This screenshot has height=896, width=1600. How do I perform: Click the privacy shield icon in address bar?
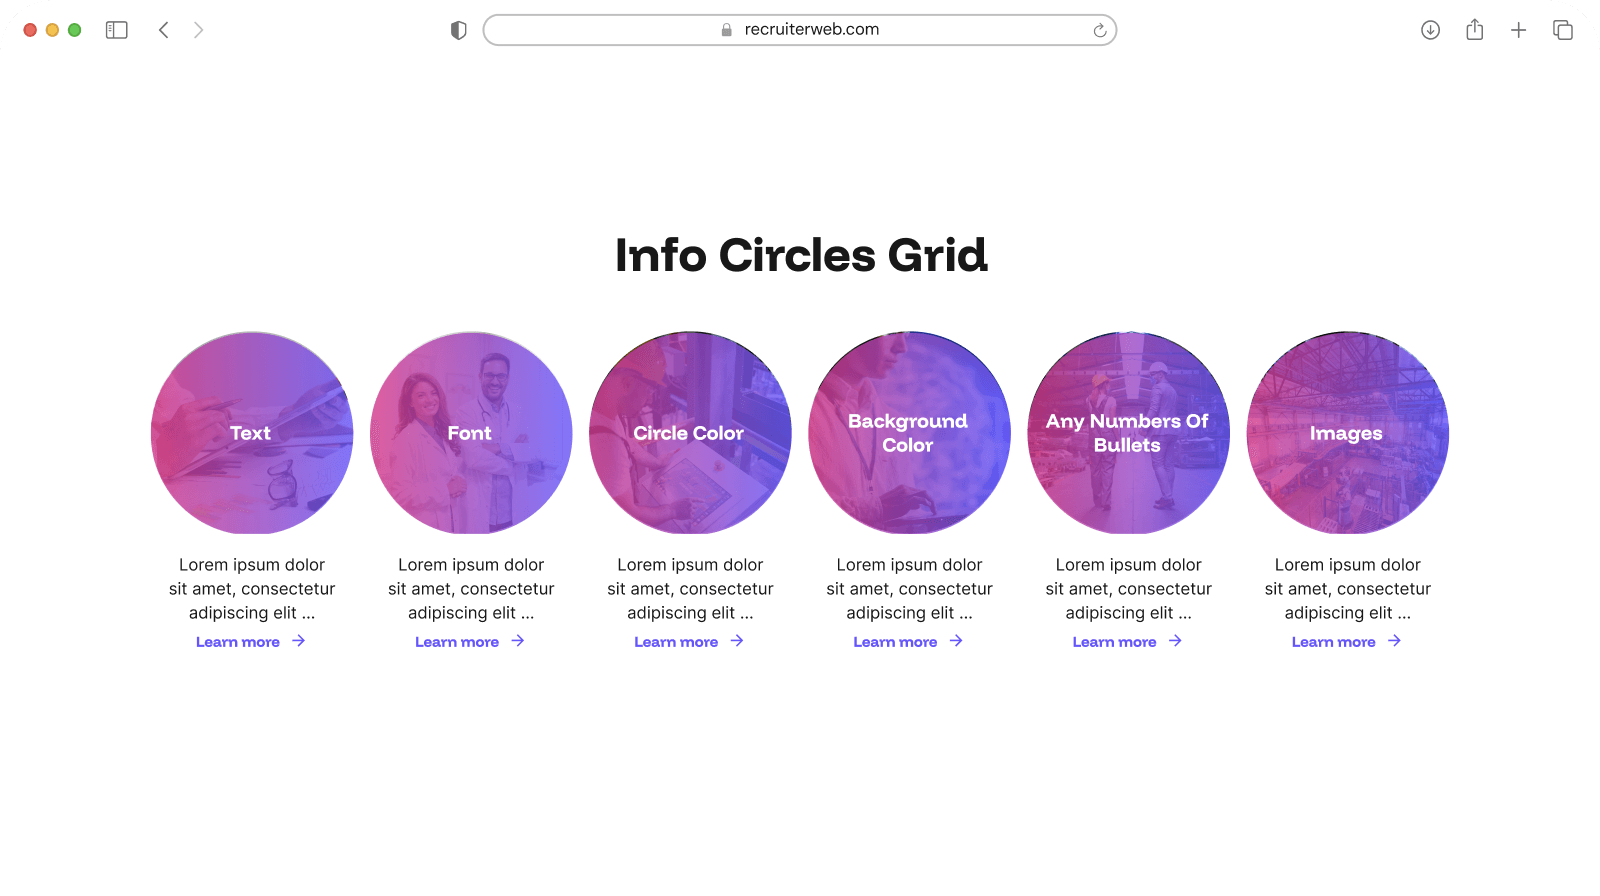click(x=458, y=29)
